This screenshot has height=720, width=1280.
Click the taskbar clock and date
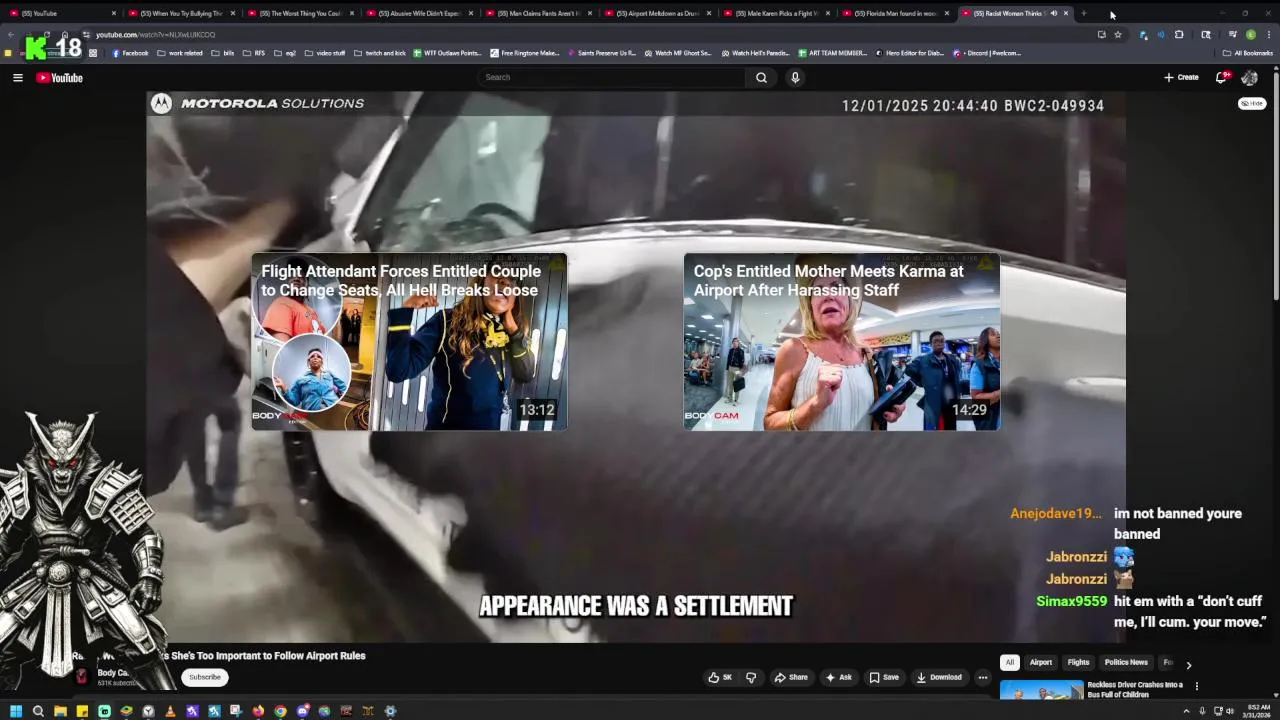pyautogui.click(x=1255, y=711)
